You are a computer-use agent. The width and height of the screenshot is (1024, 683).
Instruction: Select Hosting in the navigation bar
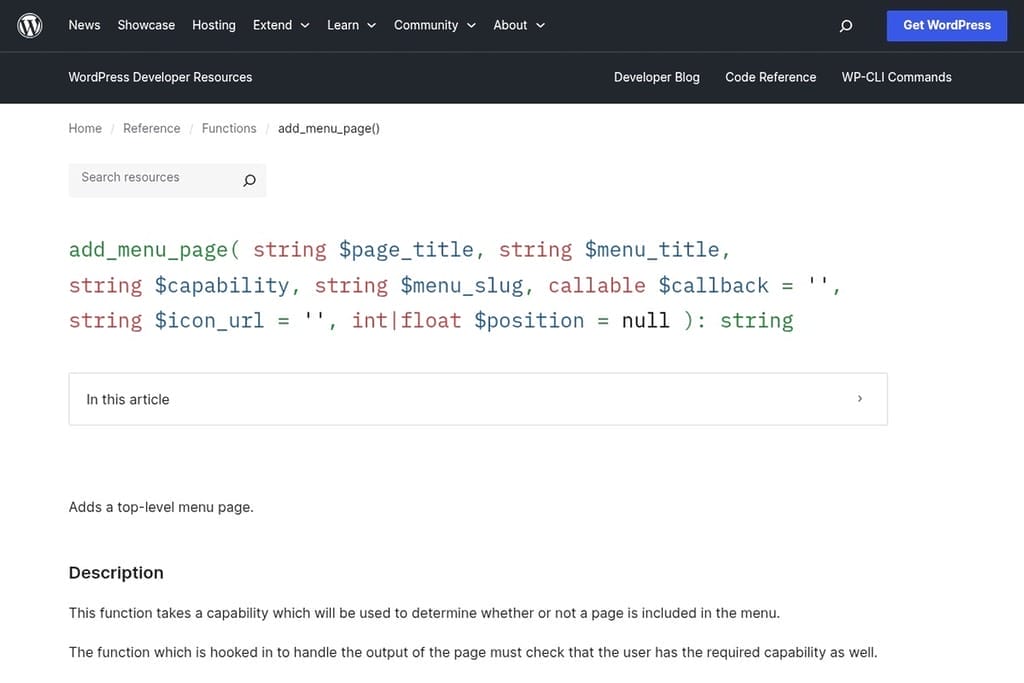point(213,25)
